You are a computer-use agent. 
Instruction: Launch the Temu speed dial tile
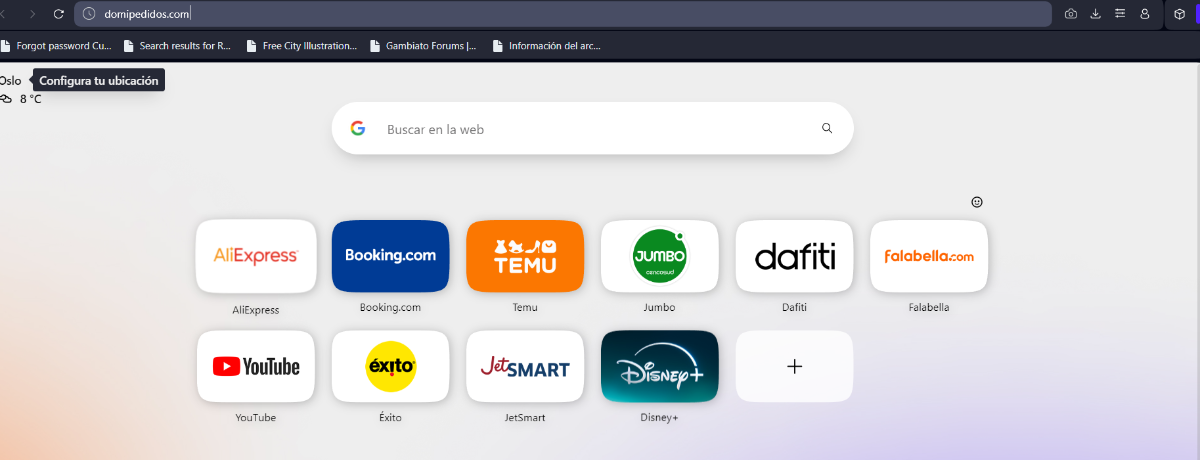[525, 256]
